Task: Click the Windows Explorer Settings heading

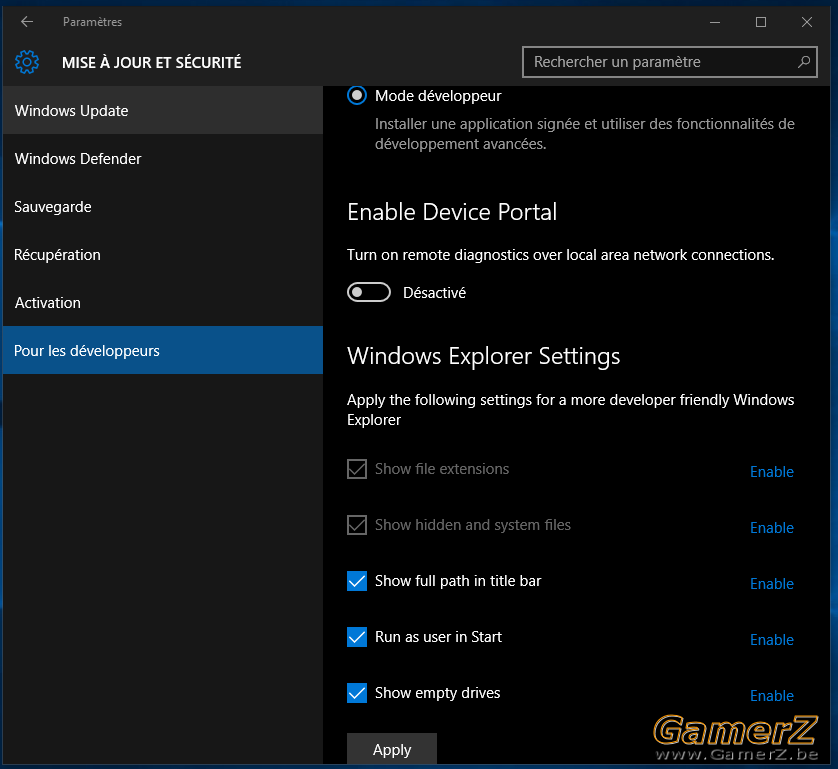Action: tap(484, 356)
